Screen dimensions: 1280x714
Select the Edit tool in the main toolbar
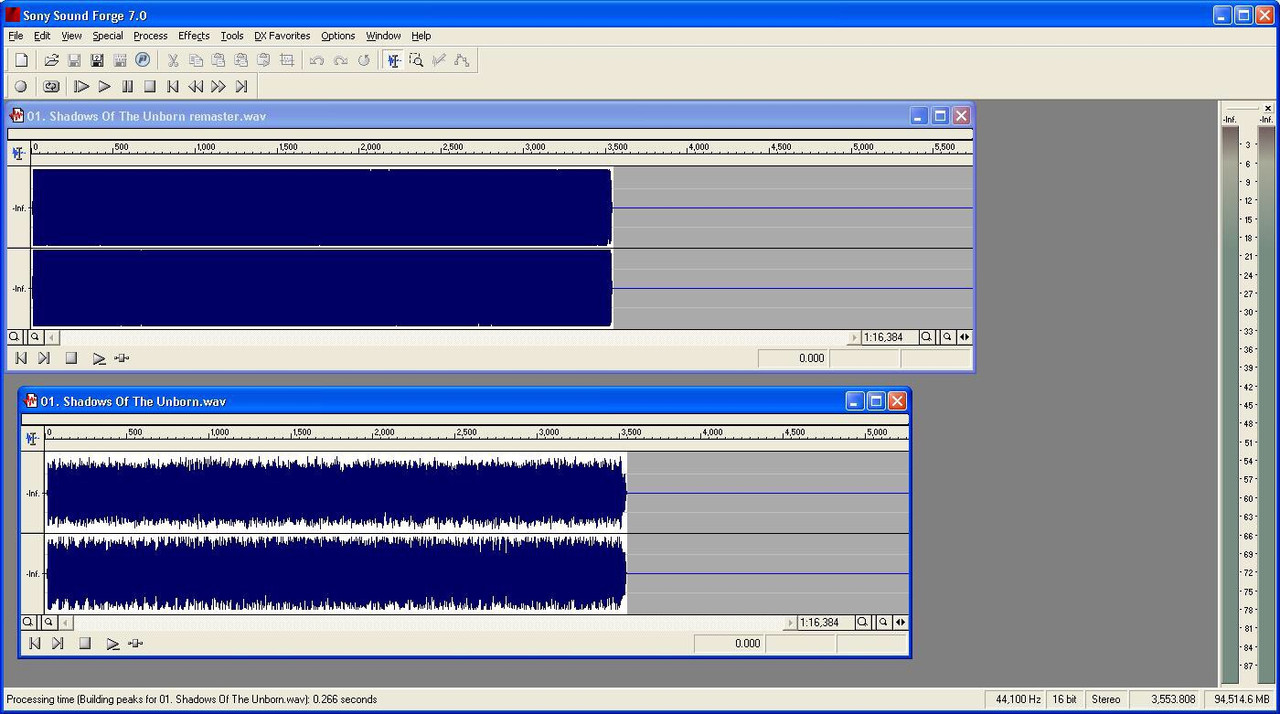pos(394,60)
